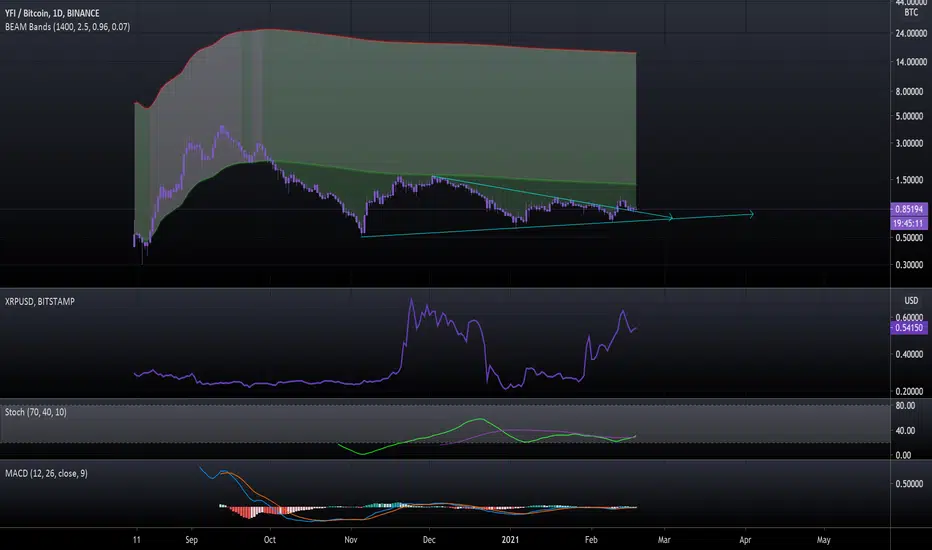The image size is (932, 550).
Task: Click the Sep marker on time axis
Action: (191, 540)
